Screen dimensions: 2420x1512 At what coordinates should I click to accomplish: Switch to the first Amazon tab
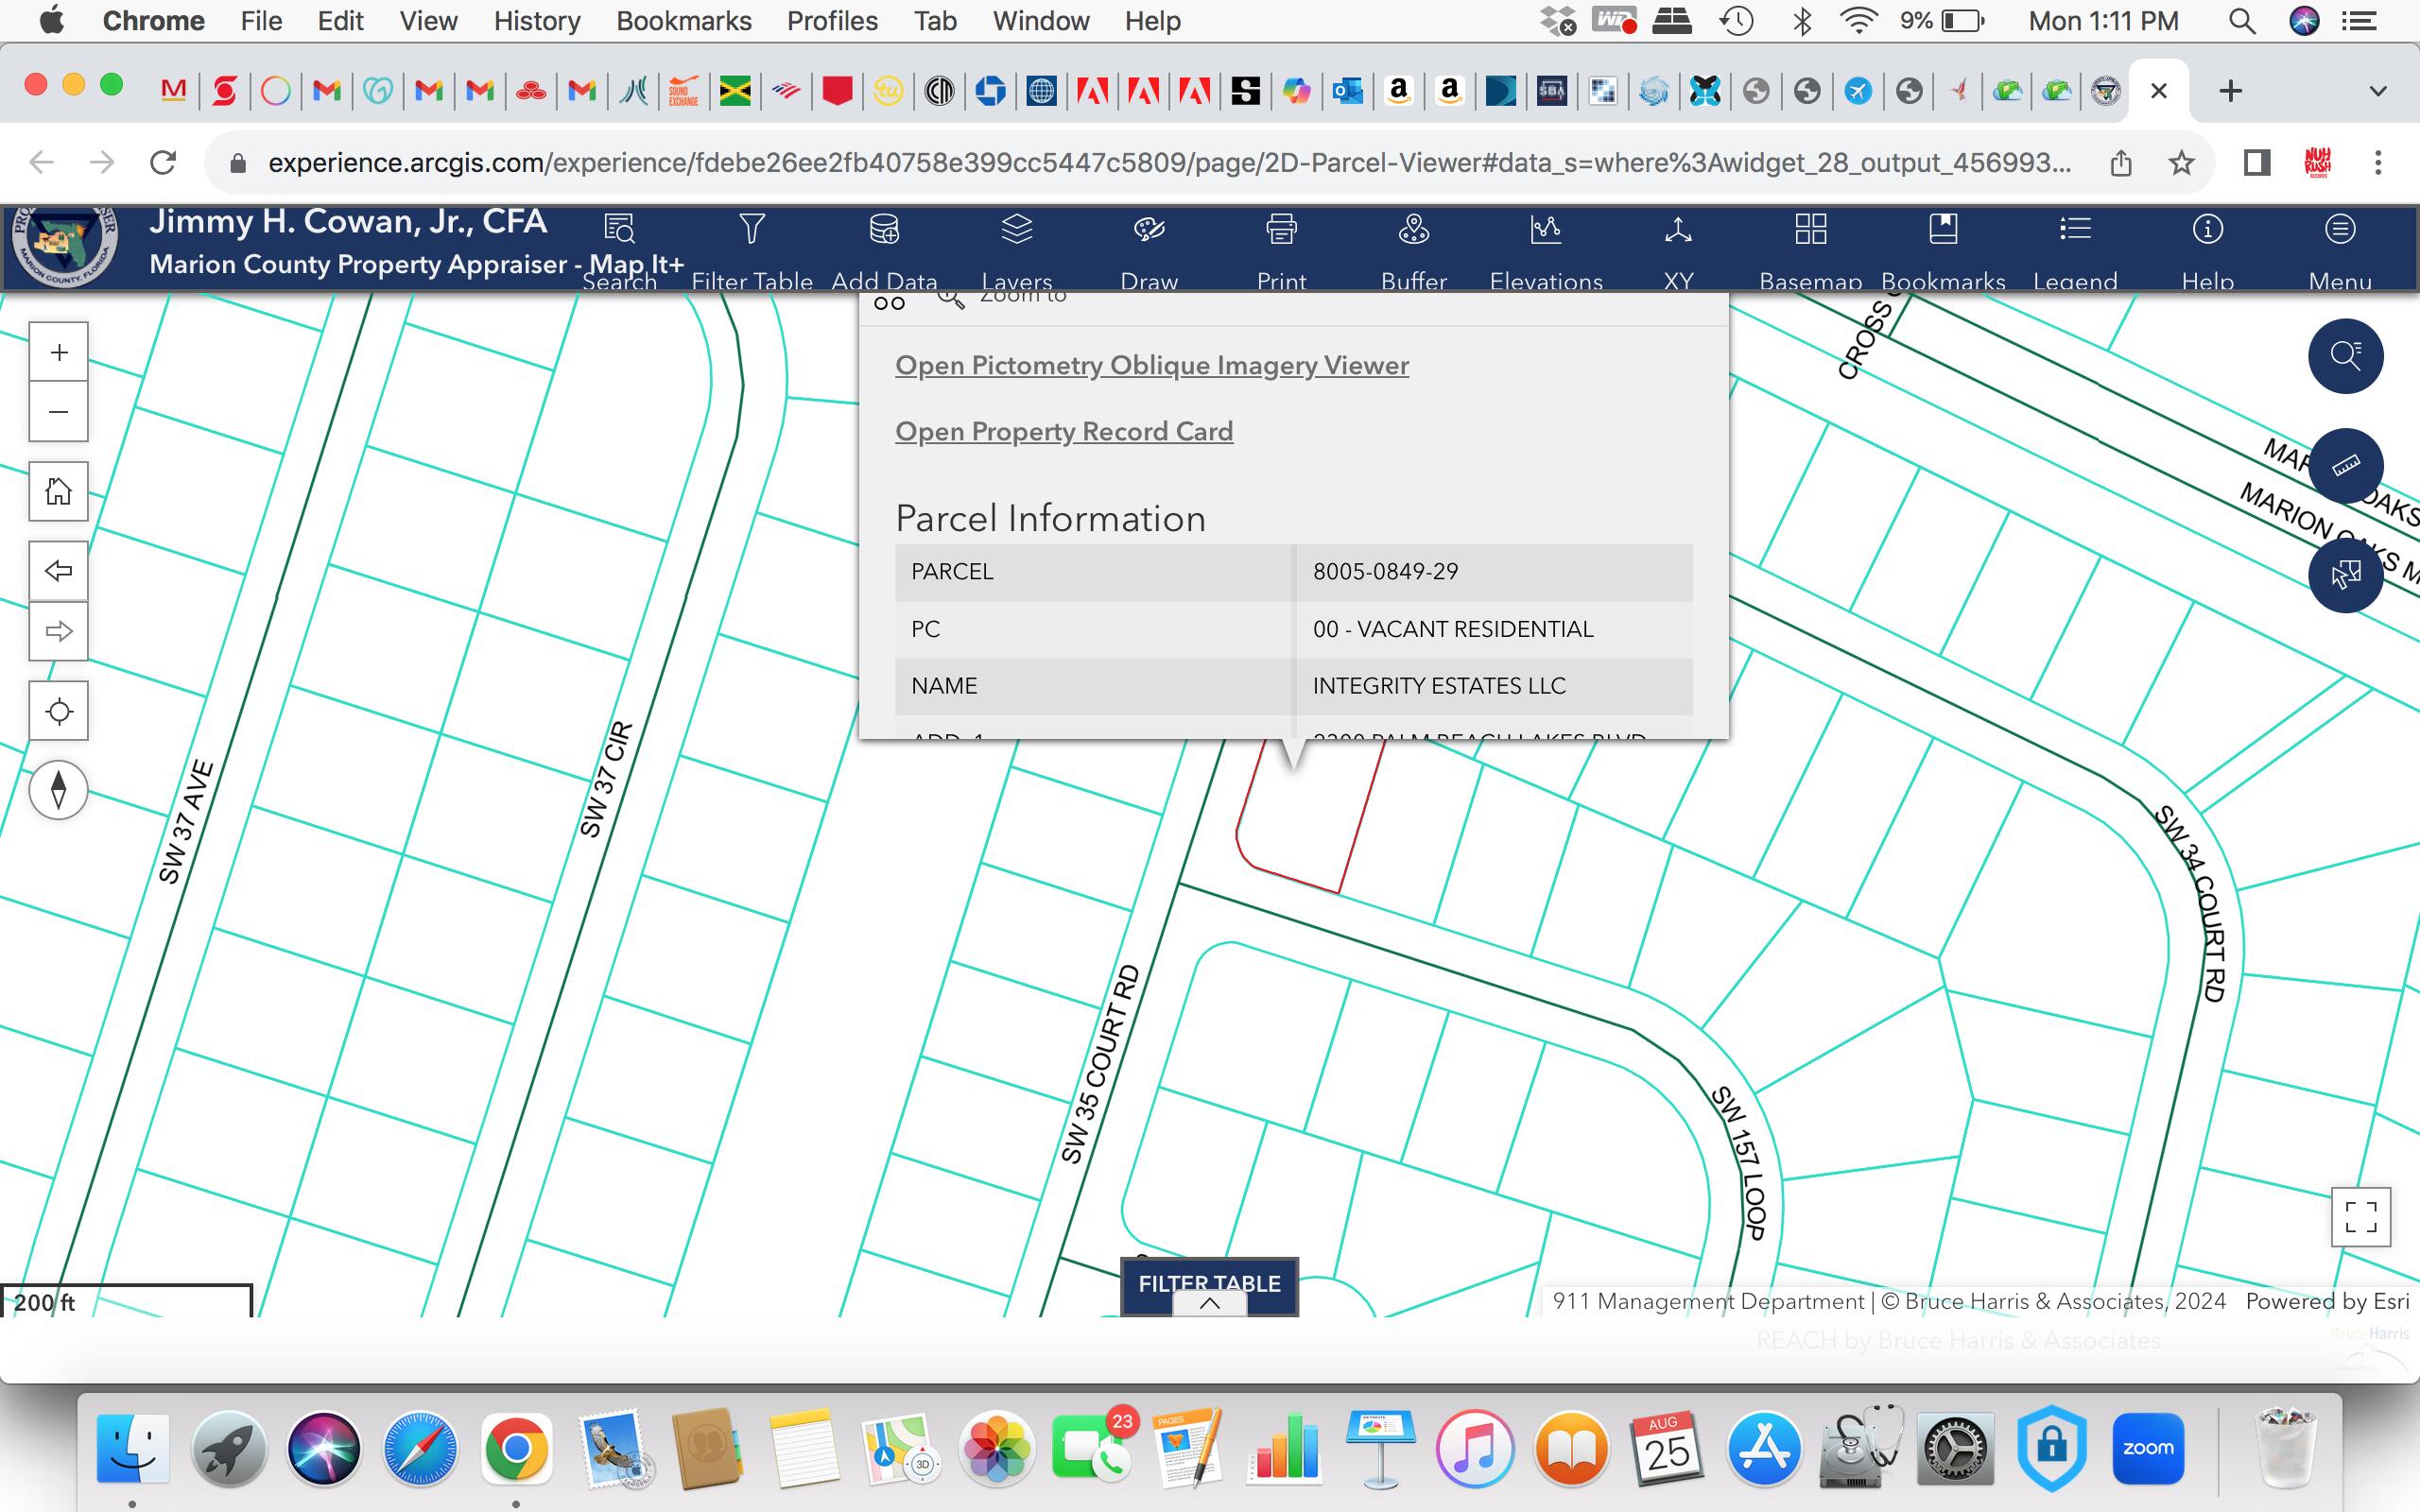tap(1398, 91)
